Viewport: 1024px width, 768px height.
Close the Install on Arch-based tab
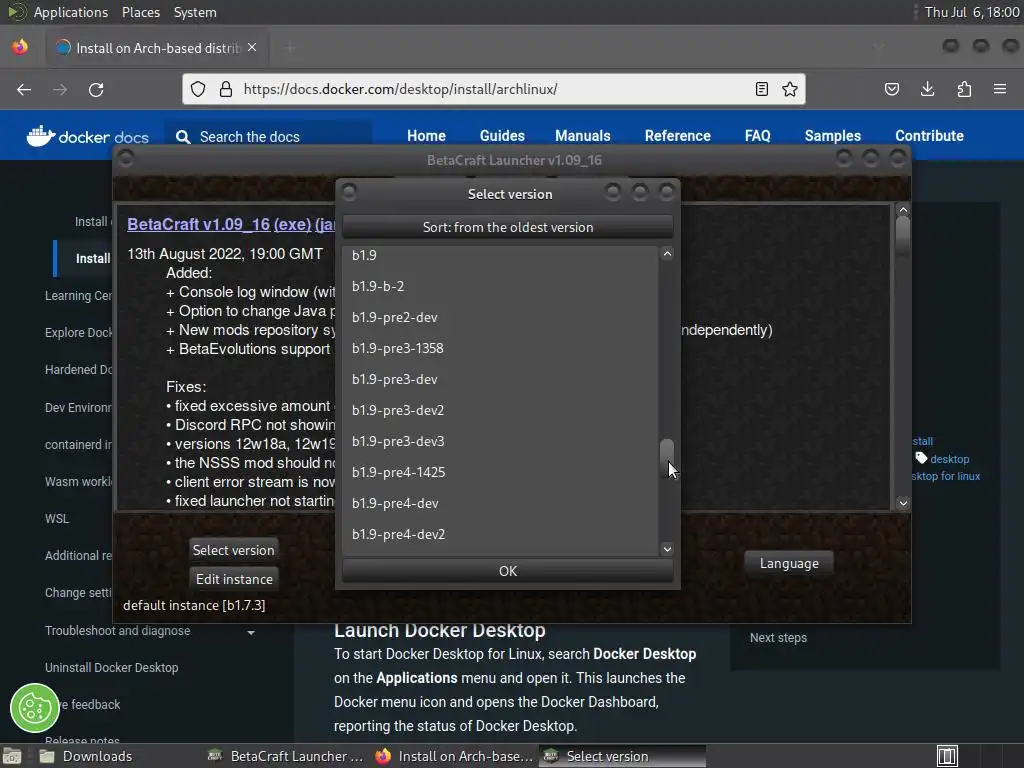tap(252, 48)
